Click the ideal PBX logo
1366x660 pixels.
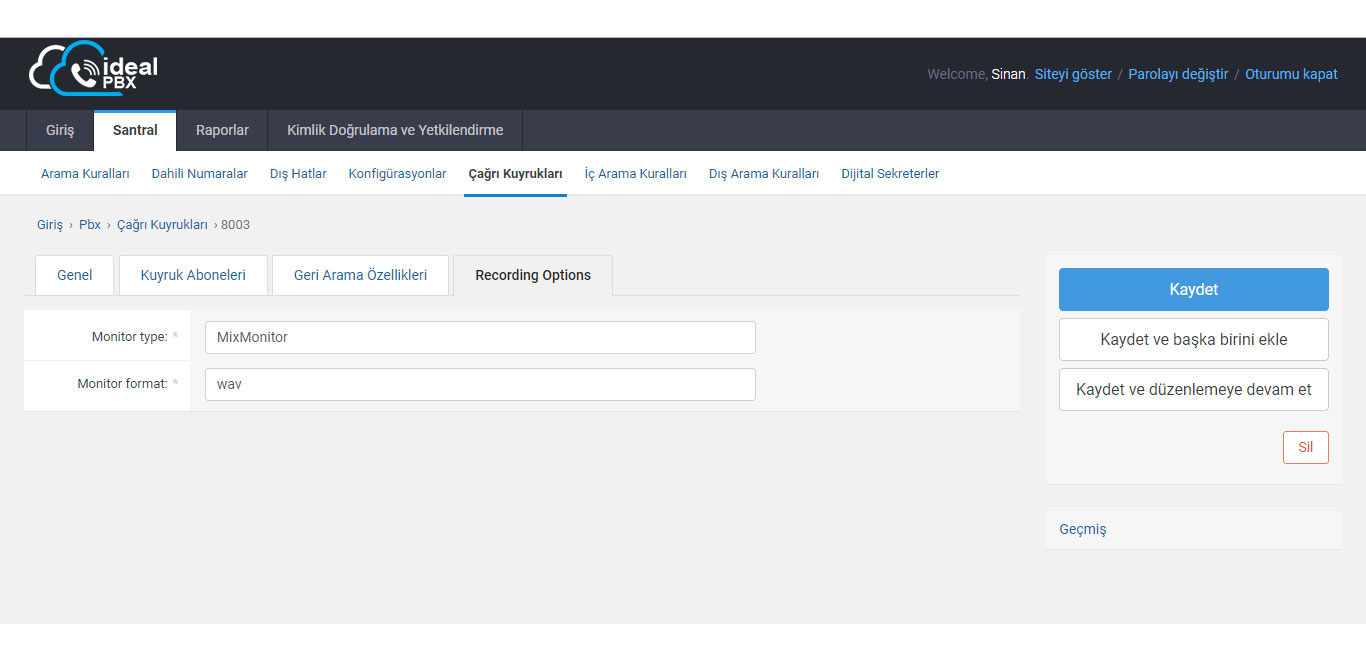[93, 69]
